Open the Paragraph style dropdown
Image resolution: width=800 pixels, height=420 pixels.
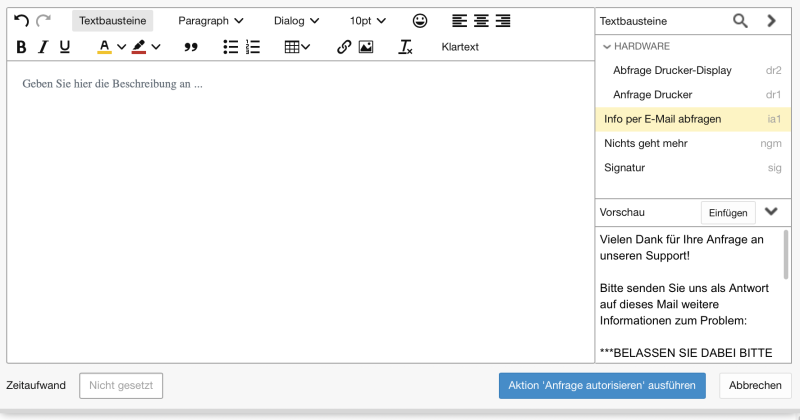(x=211, y=20)
